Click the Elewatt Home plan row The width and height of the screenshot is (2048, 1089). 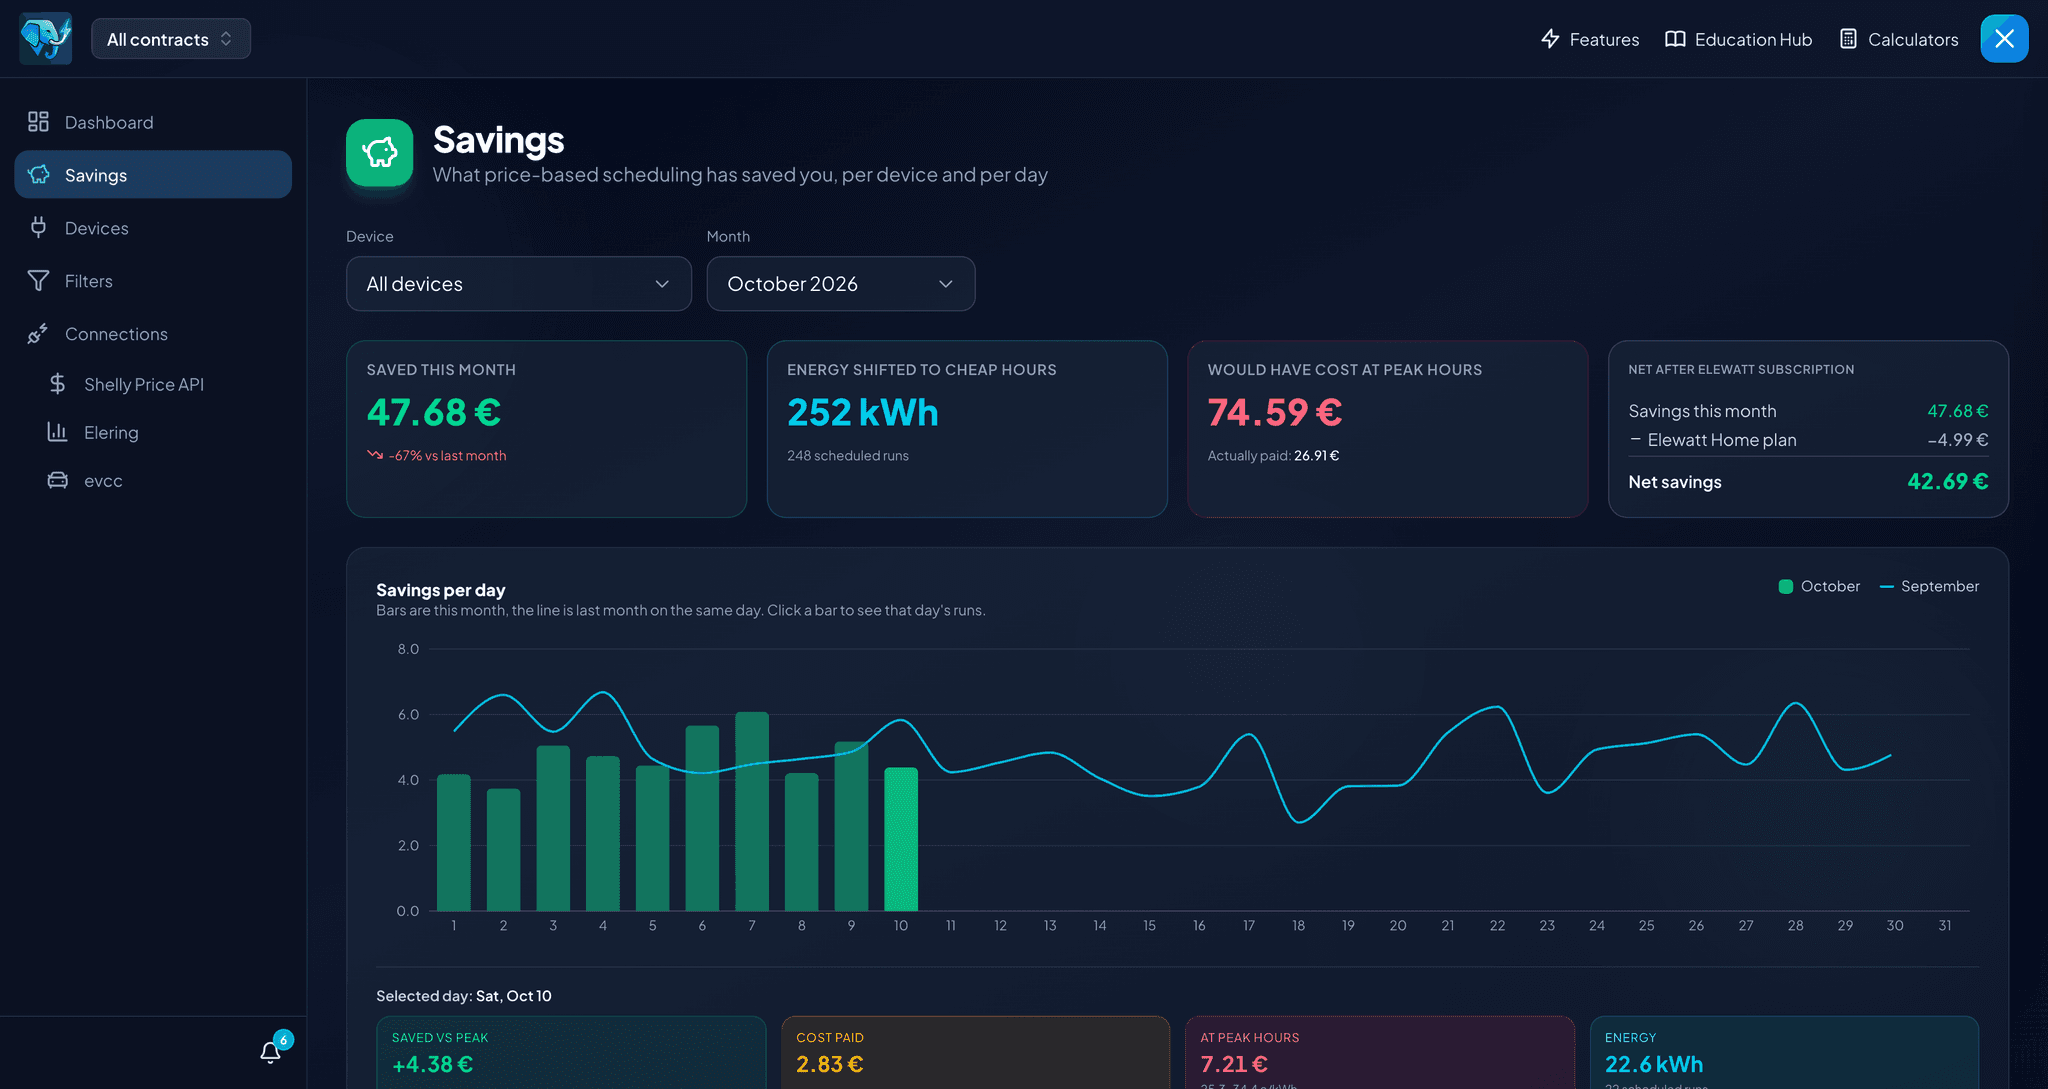[1808, 440]
